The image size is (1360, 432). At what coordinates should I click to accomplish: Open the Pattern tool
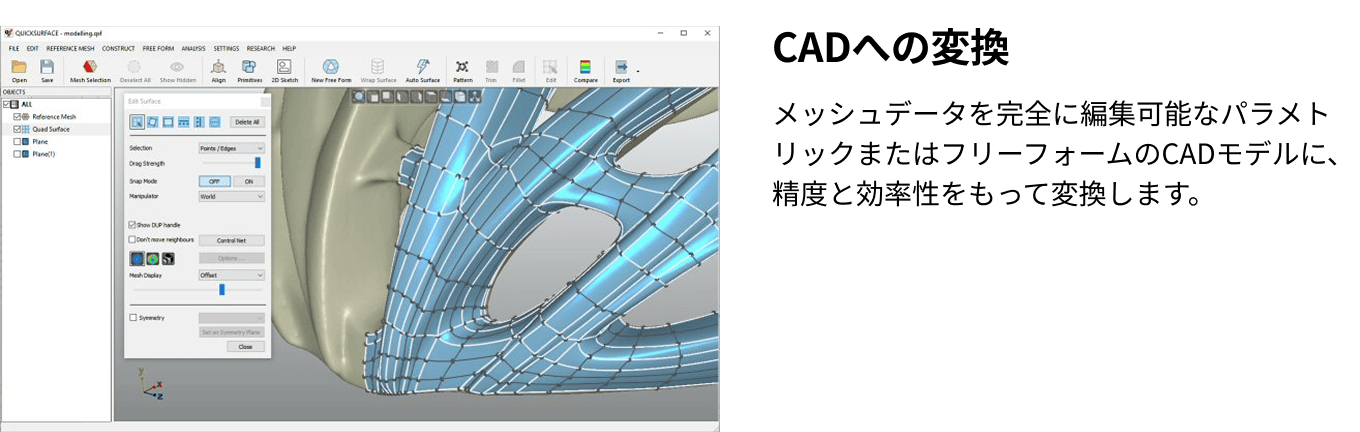462,67
